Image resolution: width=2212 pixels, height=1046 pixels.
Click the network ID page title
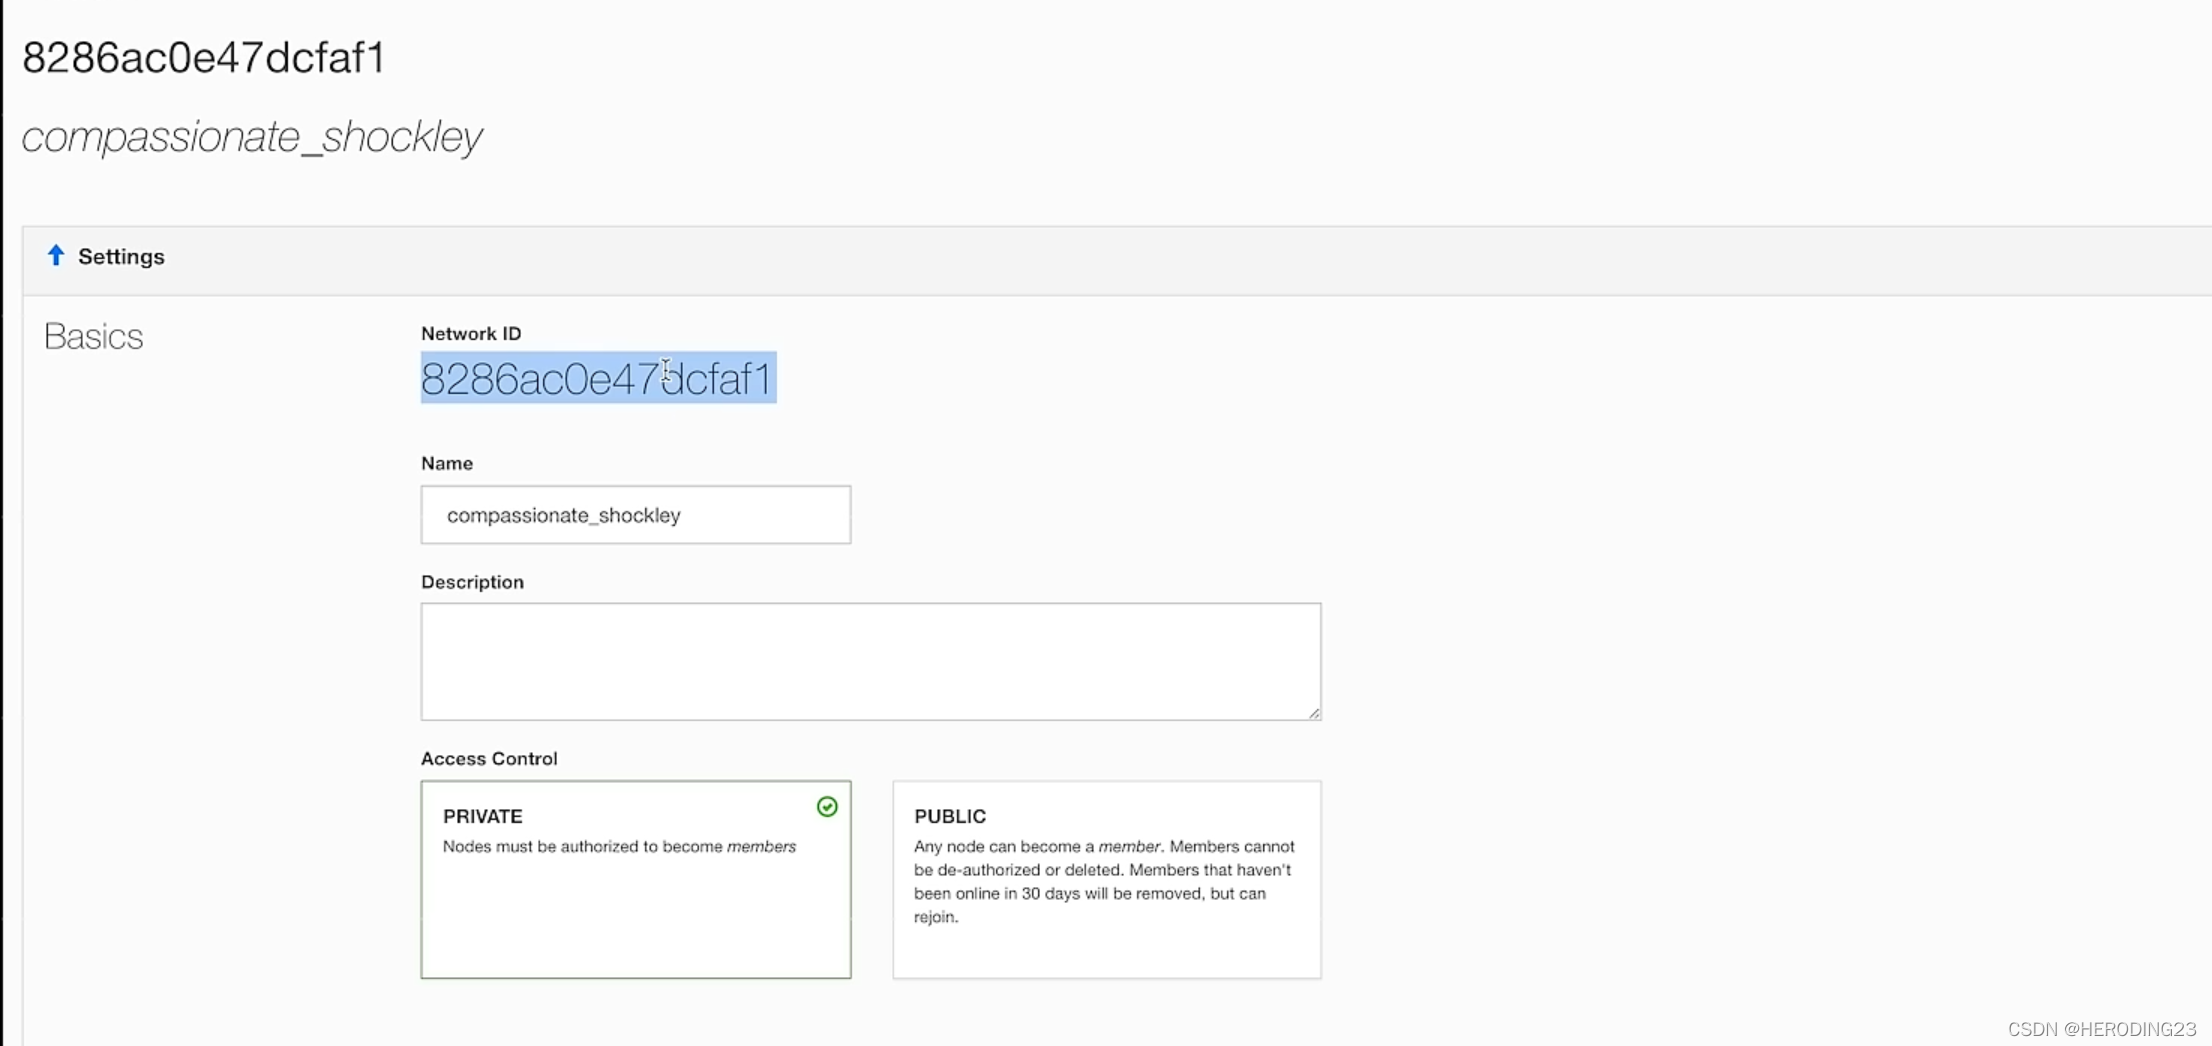pyautogui.click(x=204, y=58)
